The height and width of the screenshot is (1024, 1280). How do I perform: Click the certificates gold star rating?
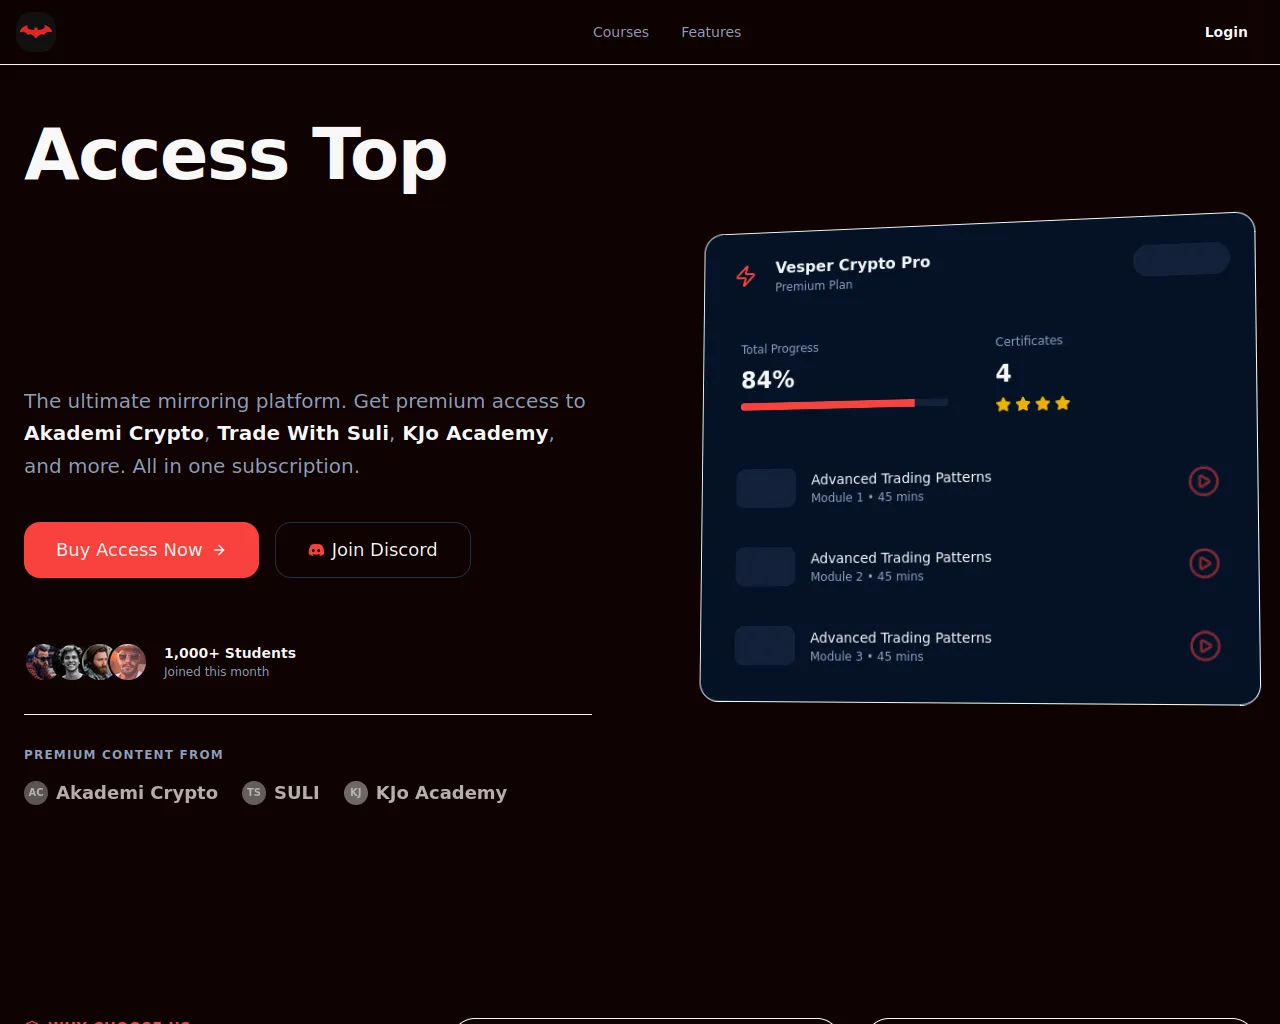pos(1033,404)
